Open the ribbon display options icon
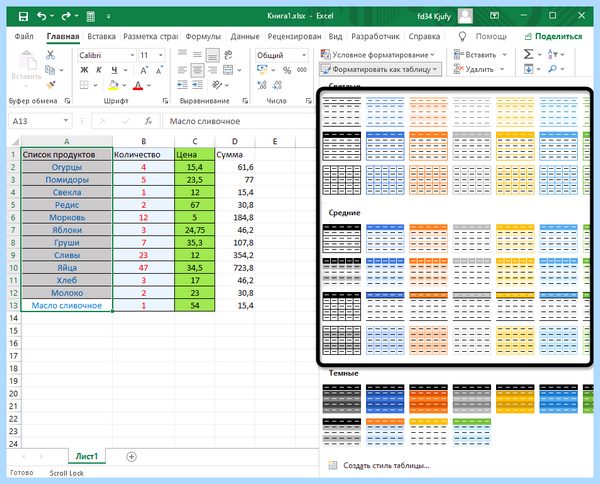This screenshot has height=484, width=600. coord(494,16)
